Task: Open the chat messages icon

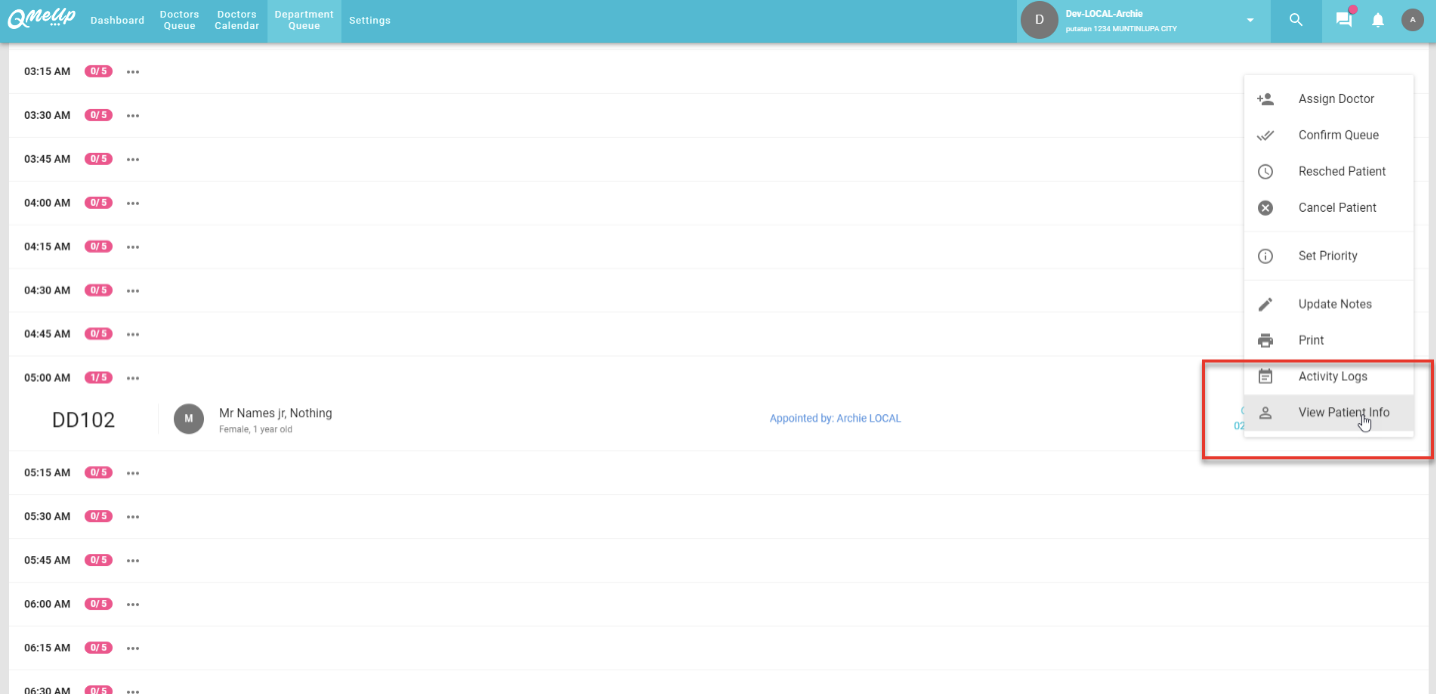Action: pos(1343,20)
